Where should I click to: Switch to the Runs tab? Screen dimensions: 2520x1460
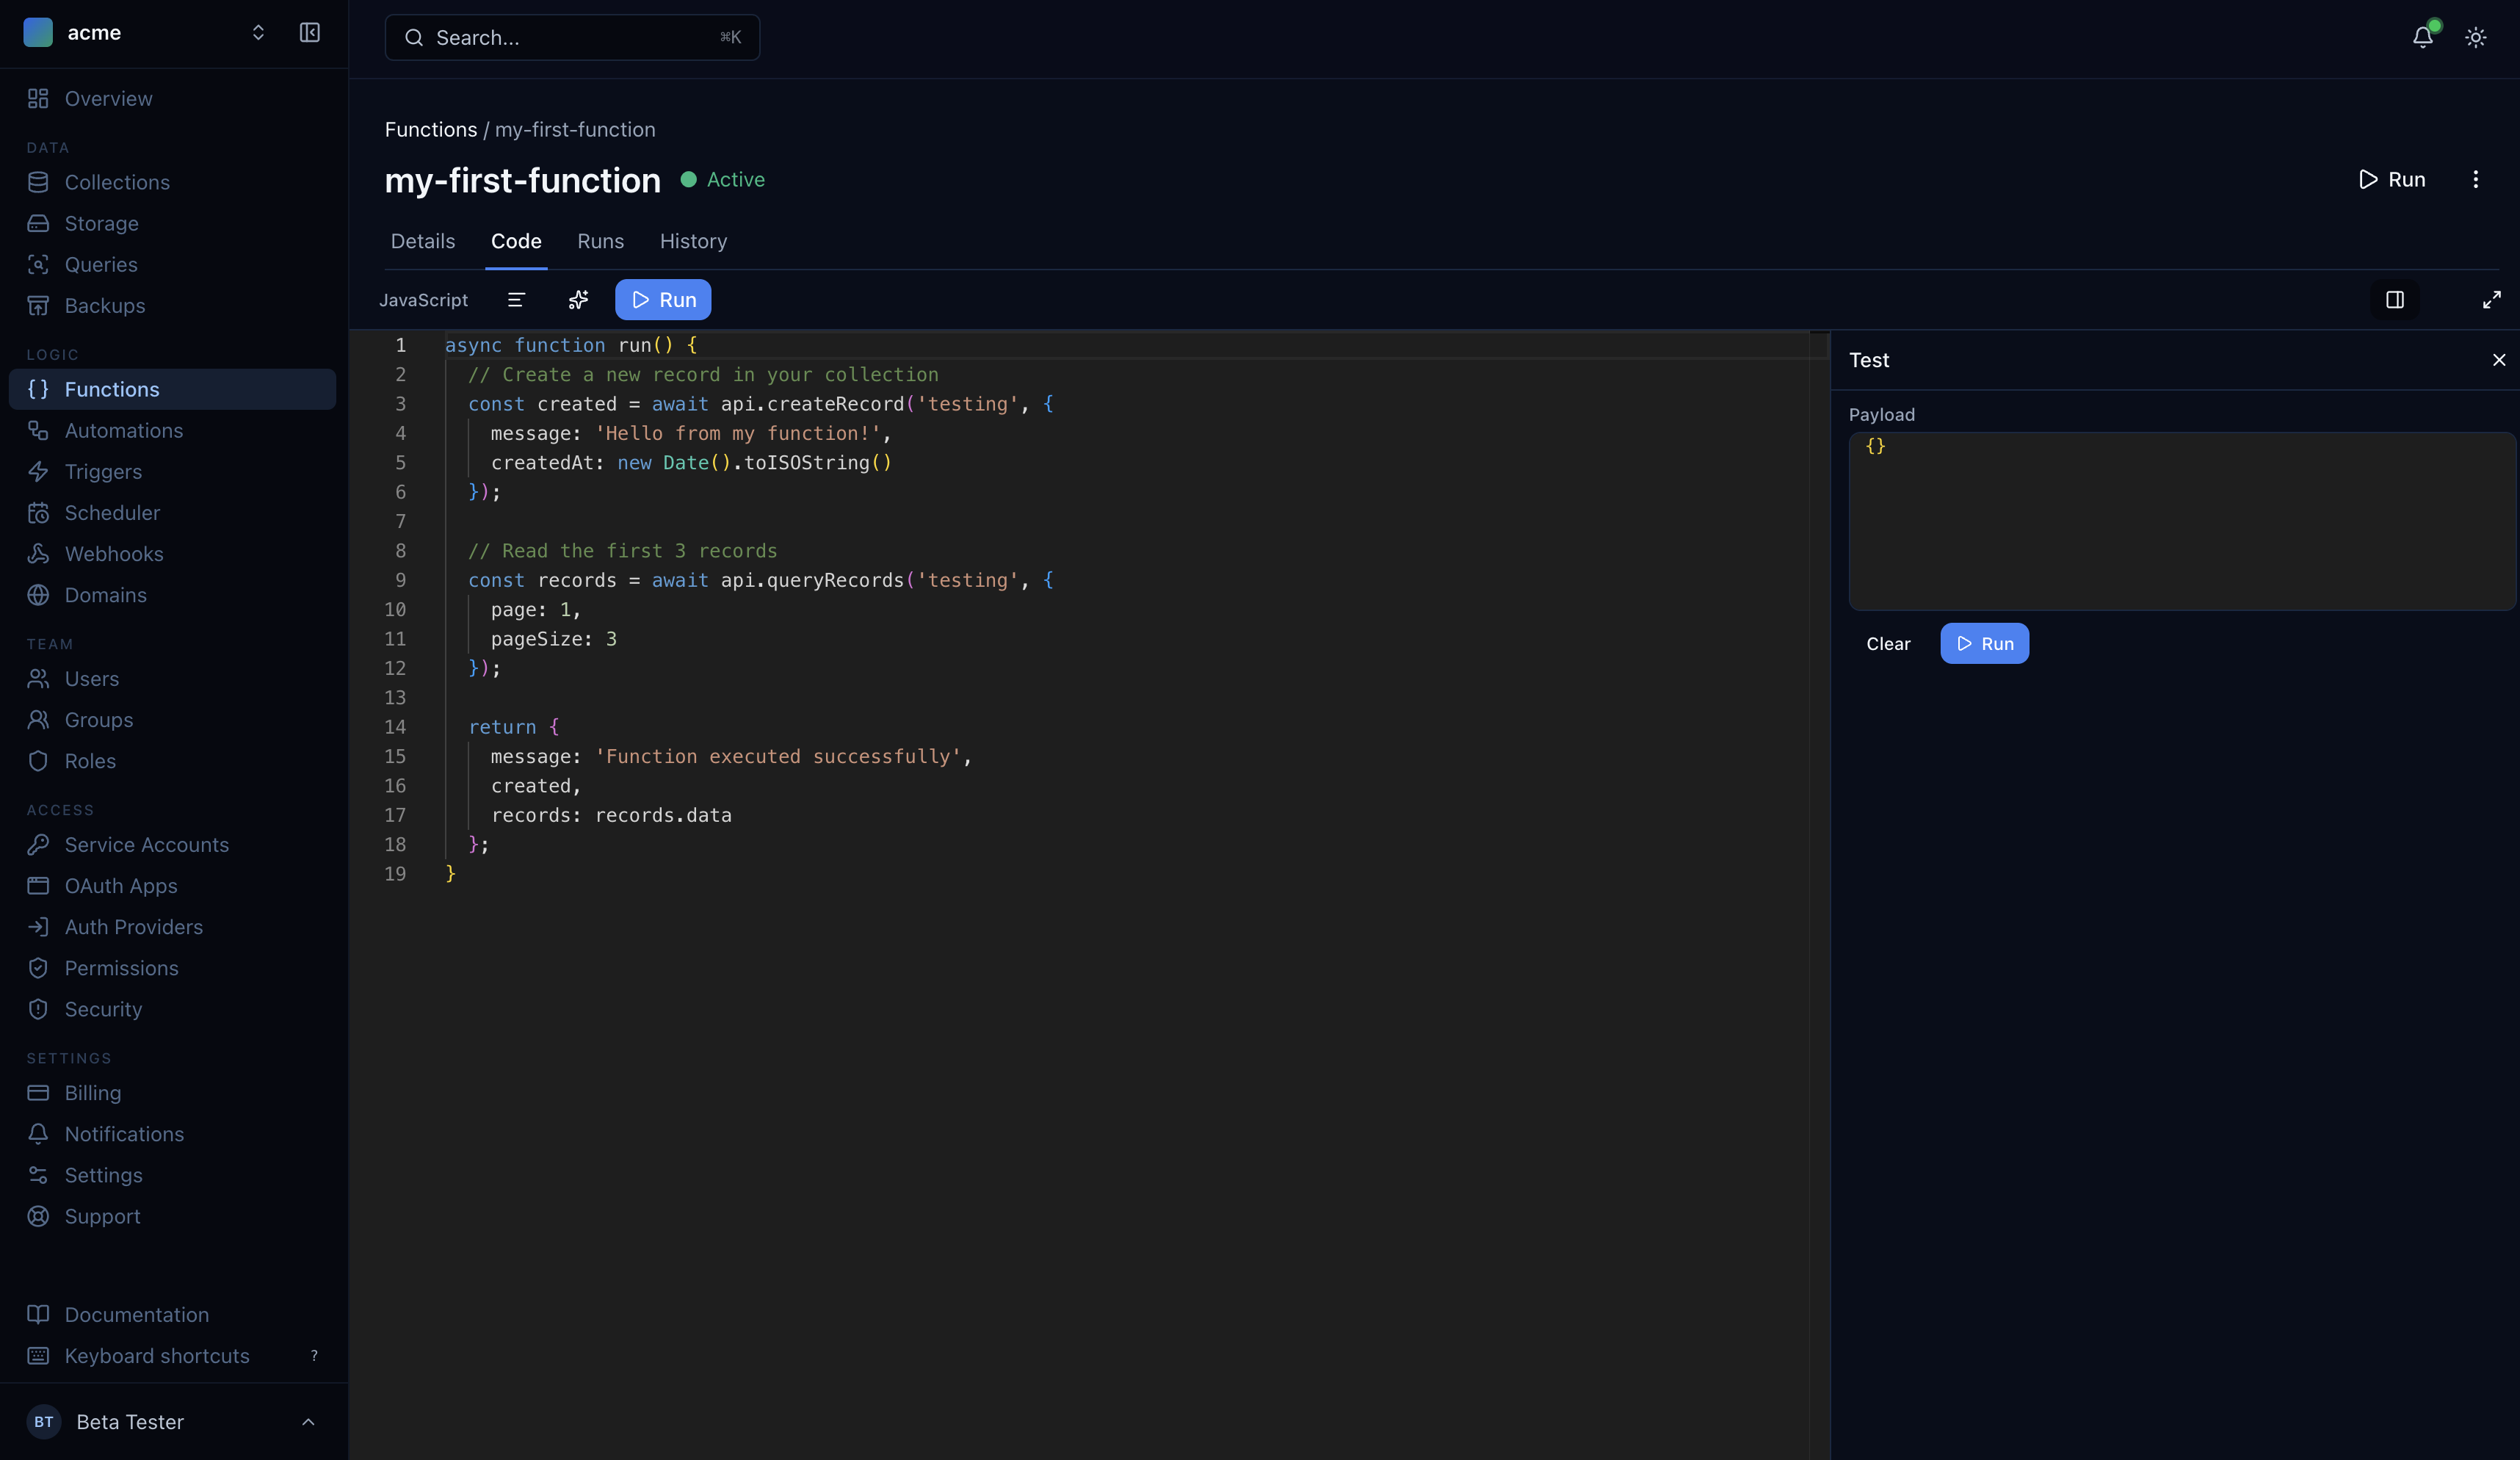600,241
